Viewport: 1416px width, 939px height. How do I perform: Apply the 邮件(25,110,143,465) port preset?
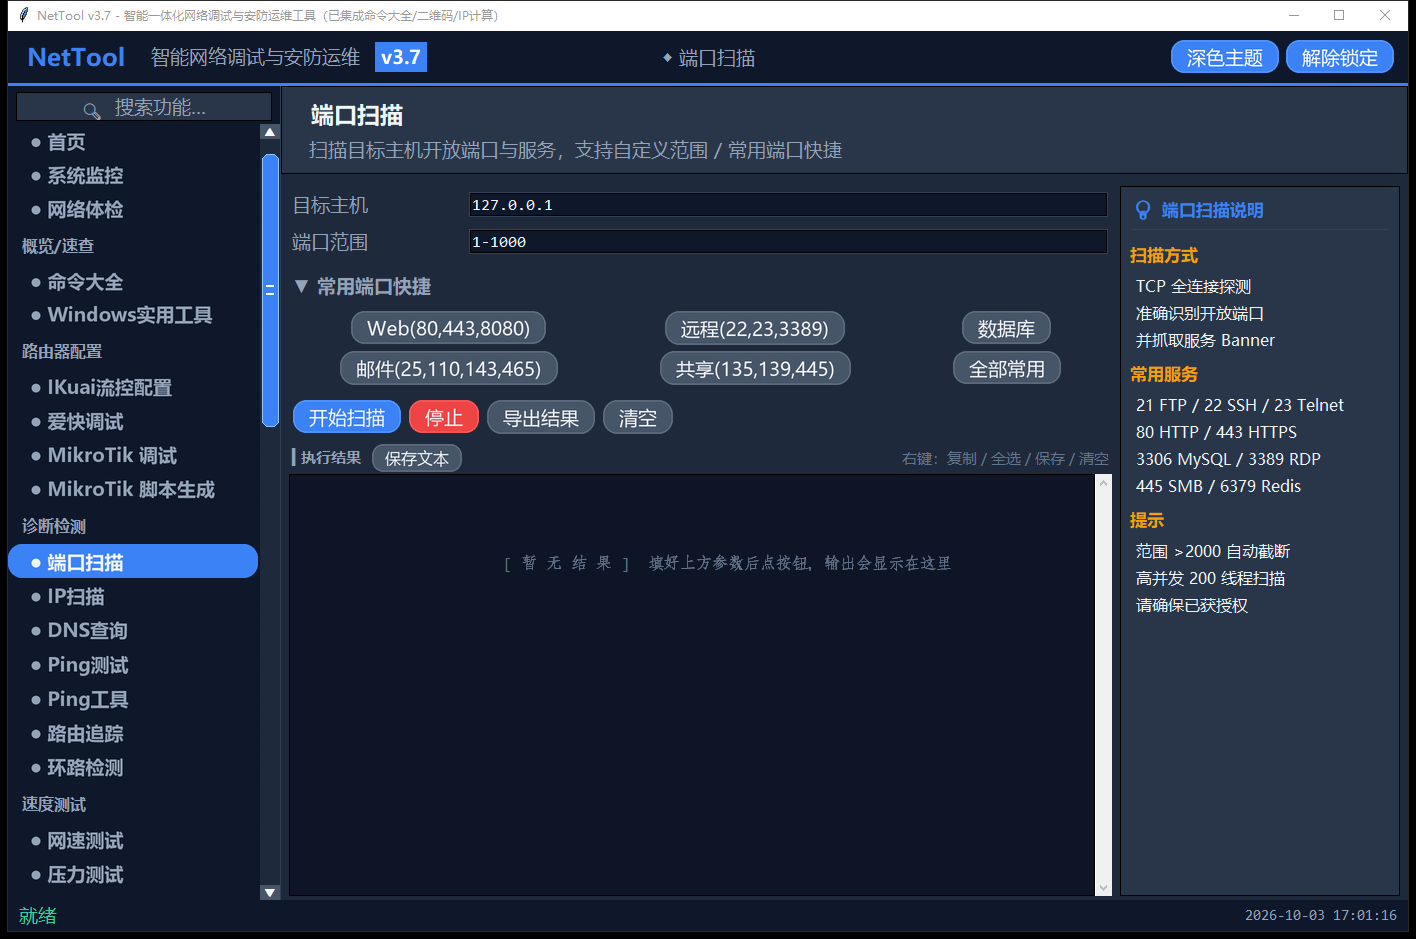[x=449, y=368]
